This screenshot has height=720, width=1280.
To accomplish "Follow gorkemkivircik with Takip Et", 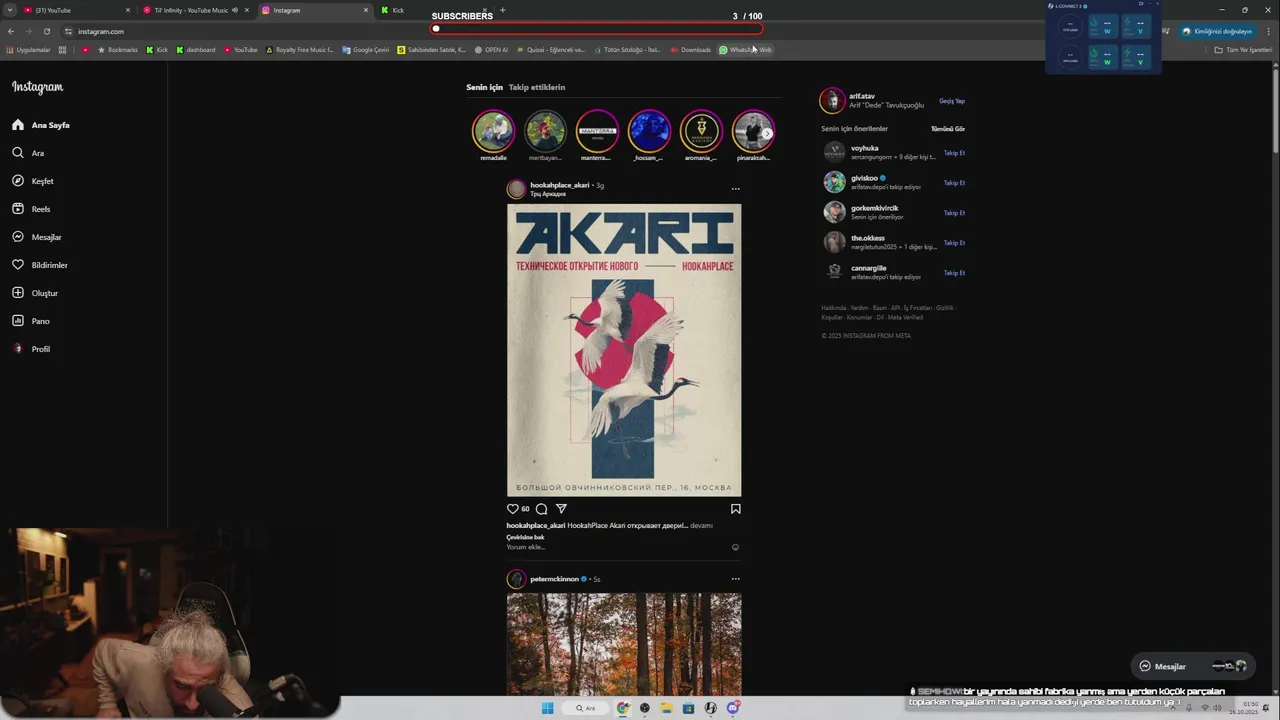I will pos(955,213).
